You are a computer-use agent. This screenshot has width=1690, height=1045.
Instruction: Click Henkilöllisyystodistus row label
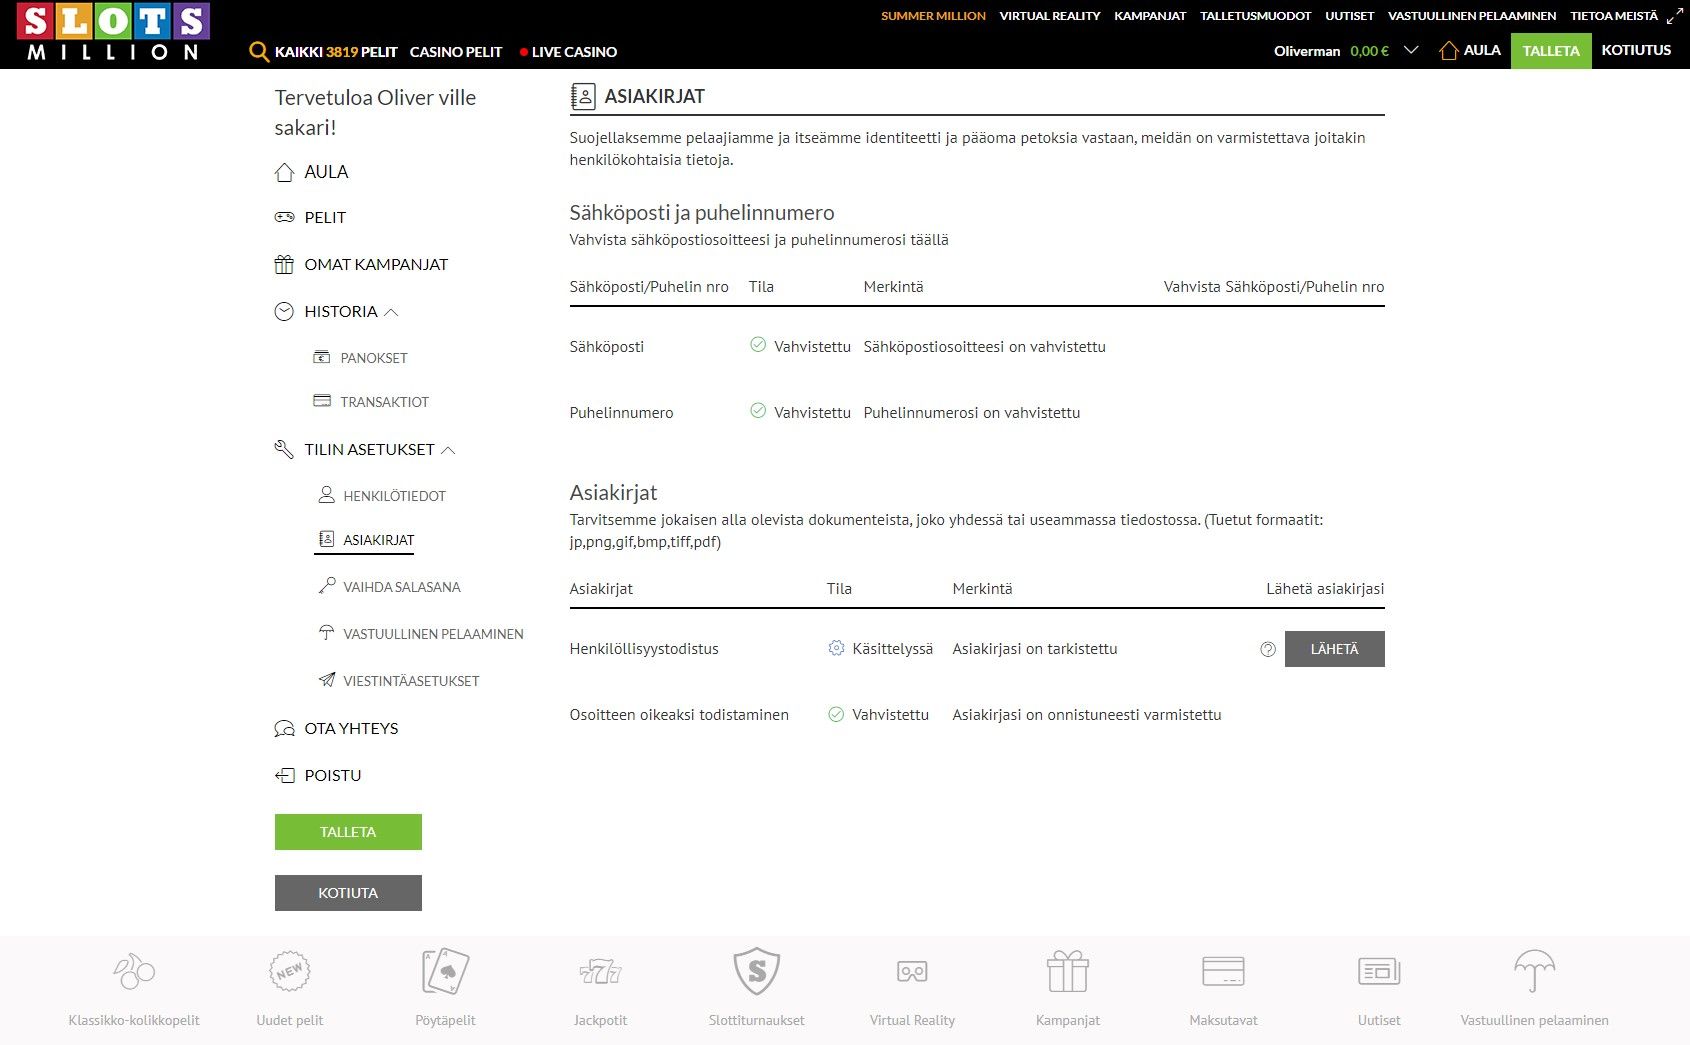coord(644,649)
